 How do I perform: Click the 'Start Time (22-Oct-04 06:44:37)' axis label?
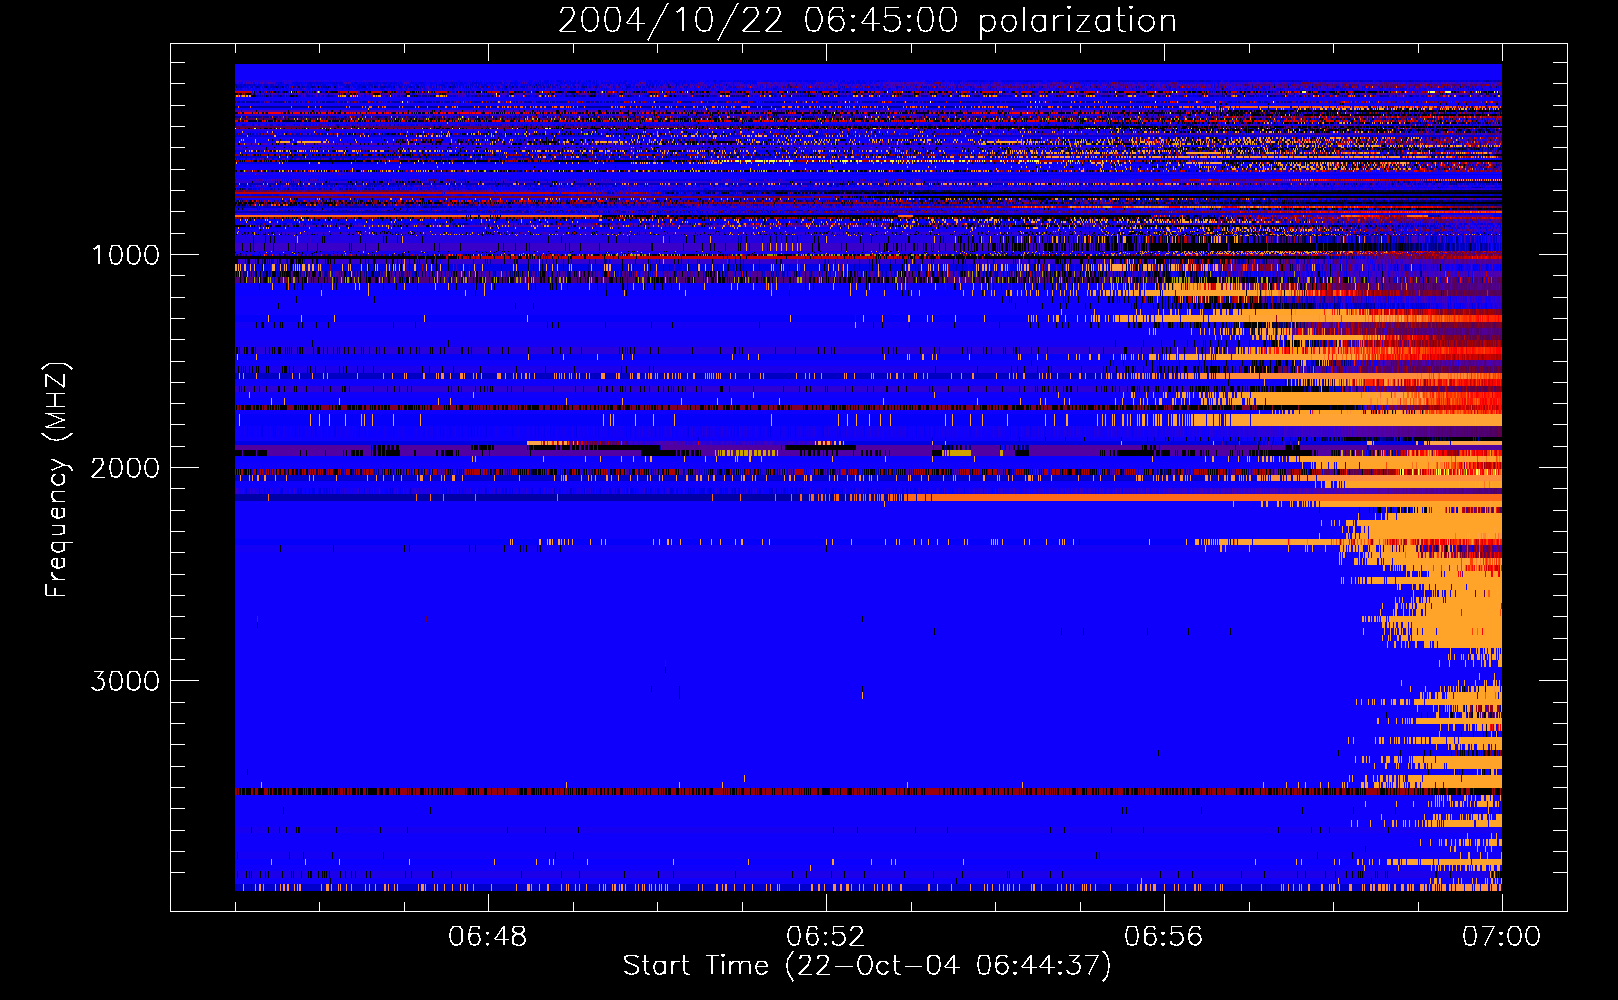coord(867,966)
